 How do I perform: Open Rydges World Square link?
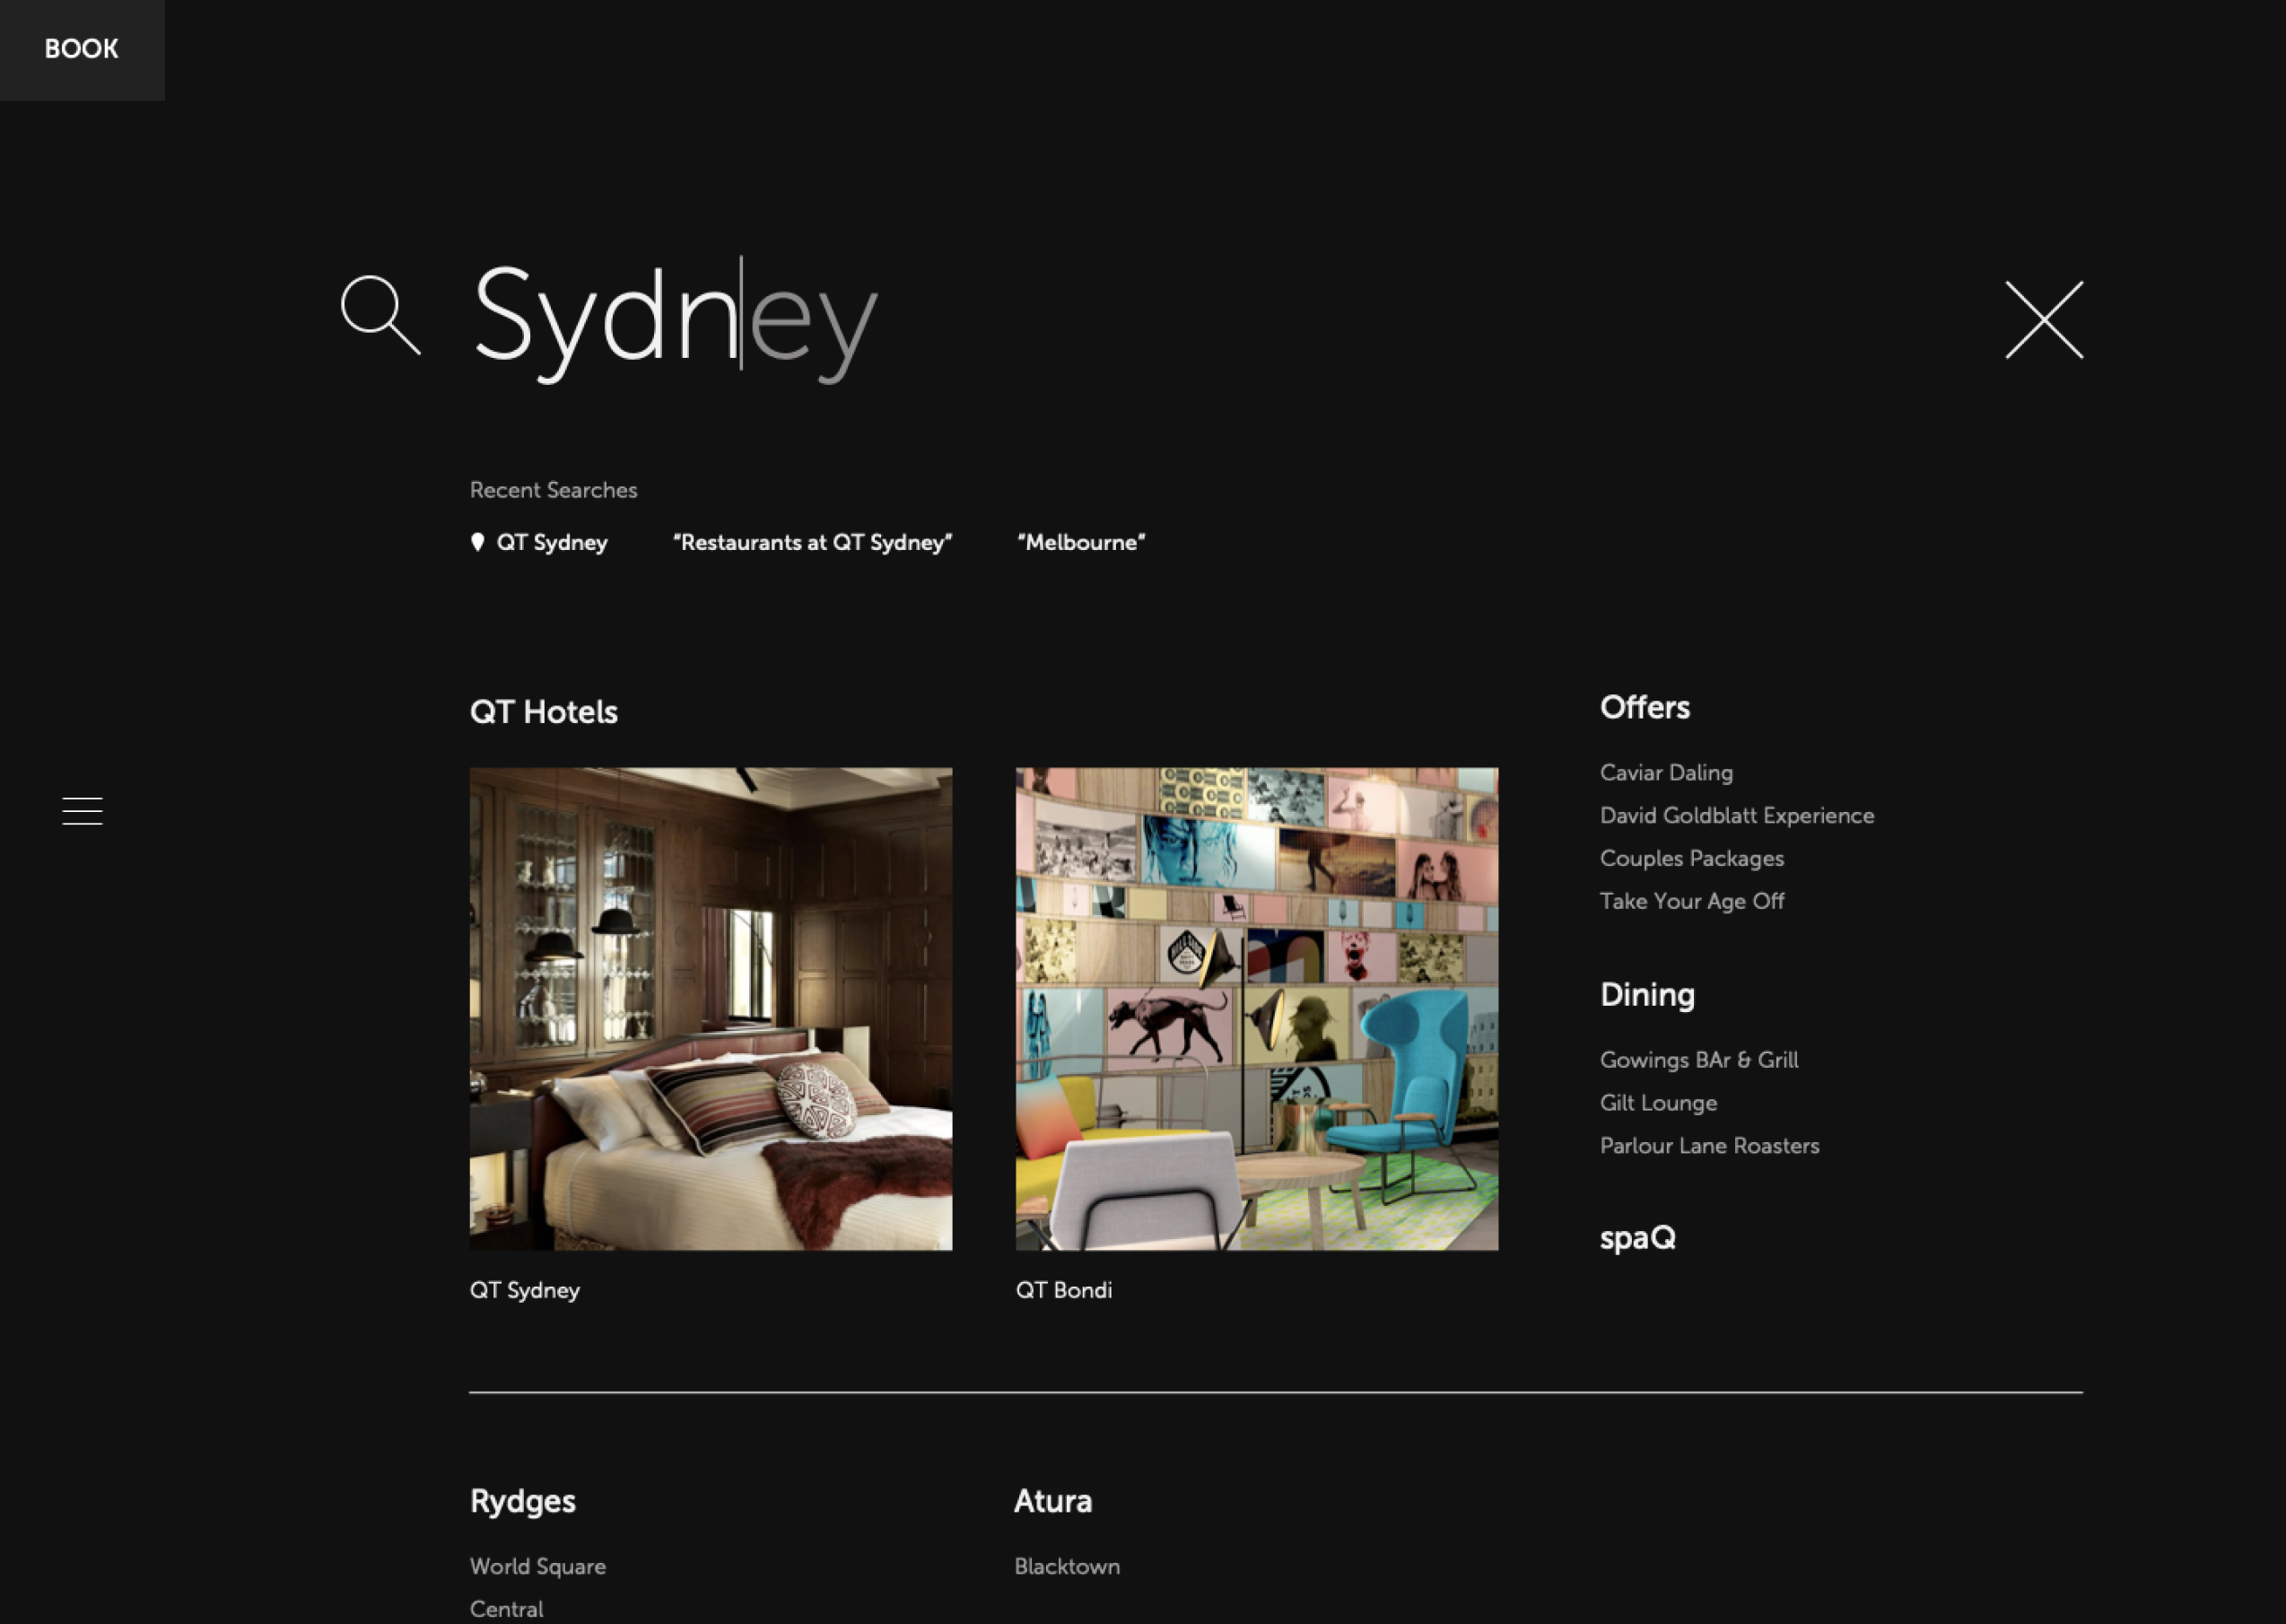[x=537, y=1566]
